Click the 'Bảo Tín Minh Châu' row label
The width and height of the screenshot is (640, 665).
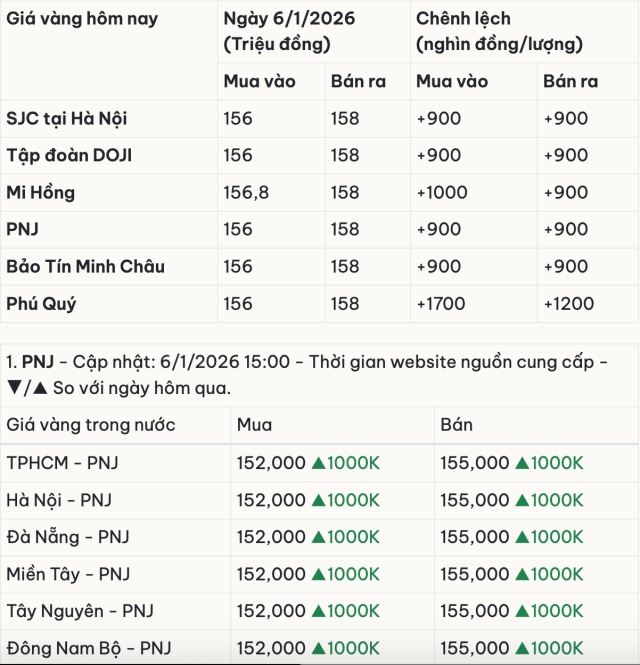click(x=85, y=267)
